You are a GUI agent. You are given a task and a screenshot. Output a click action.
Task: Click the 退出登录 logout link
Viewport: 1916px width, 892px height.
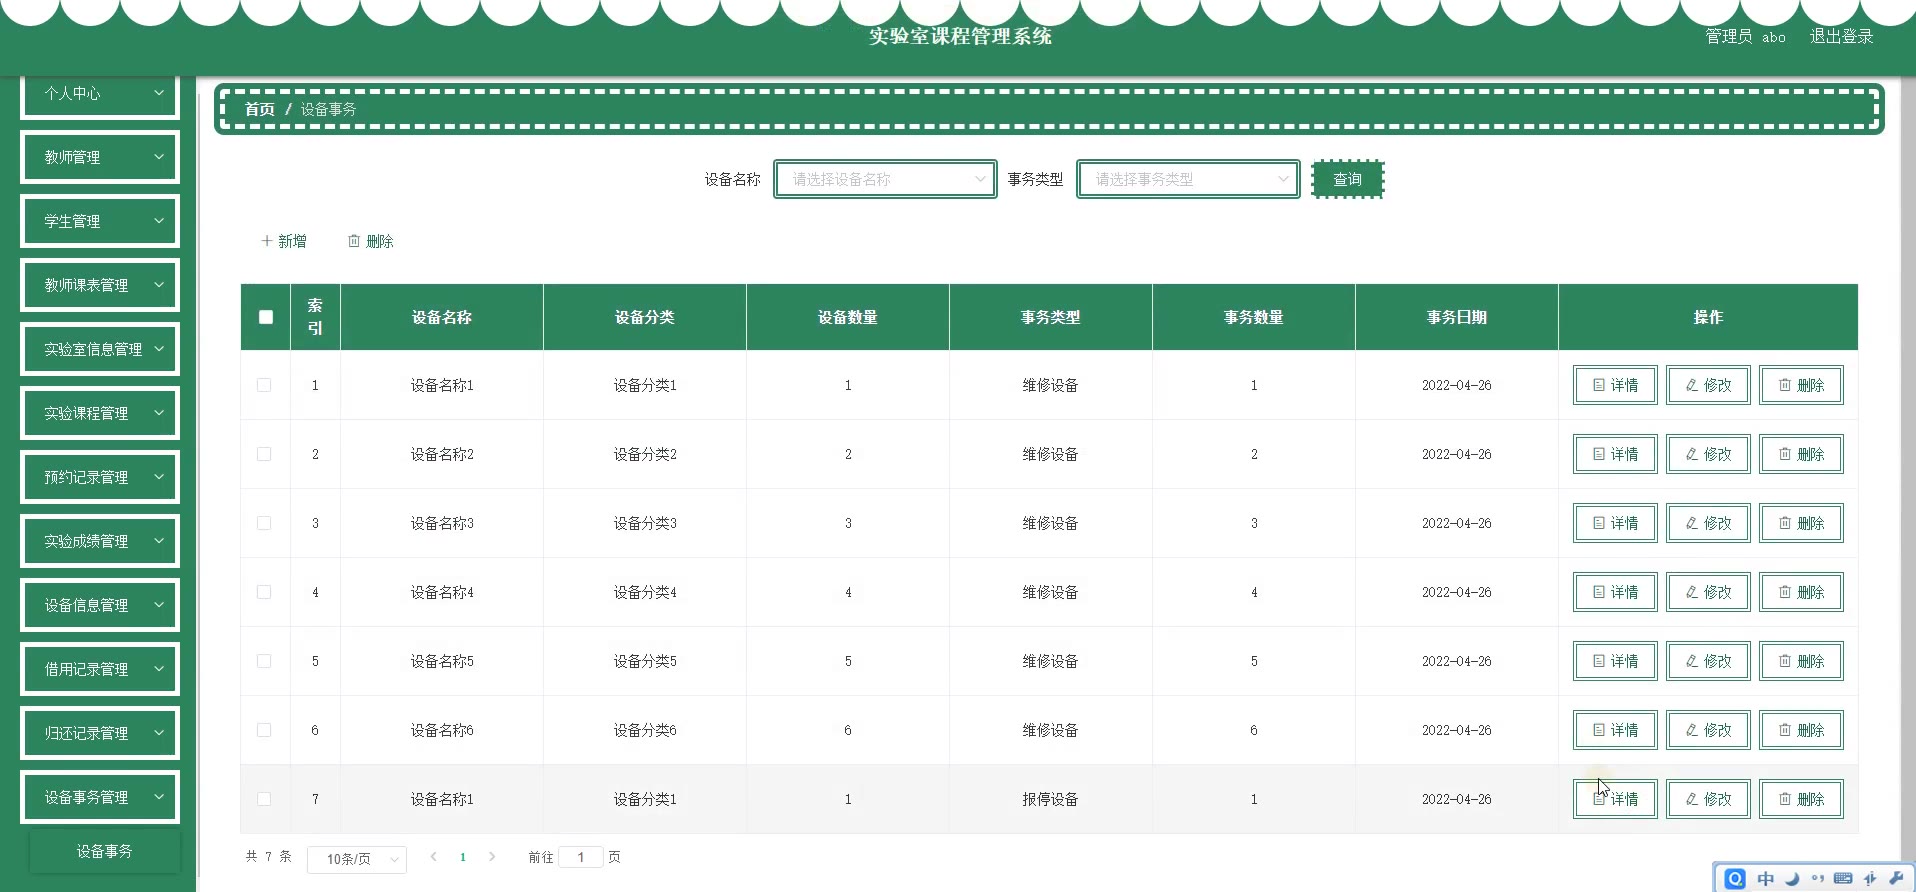tap(1841, 36)
